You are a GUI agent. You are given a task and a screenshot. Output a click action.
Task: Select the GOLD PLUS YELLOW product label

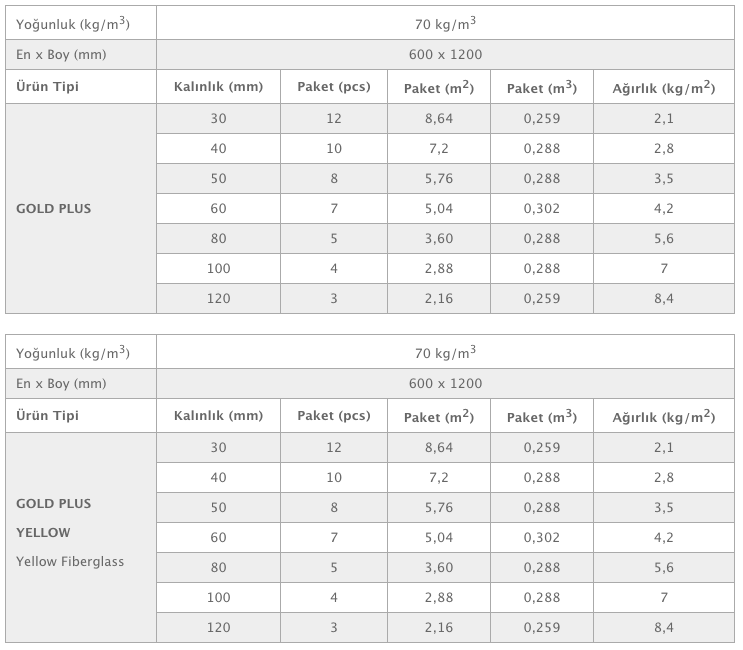pos(54,518)
